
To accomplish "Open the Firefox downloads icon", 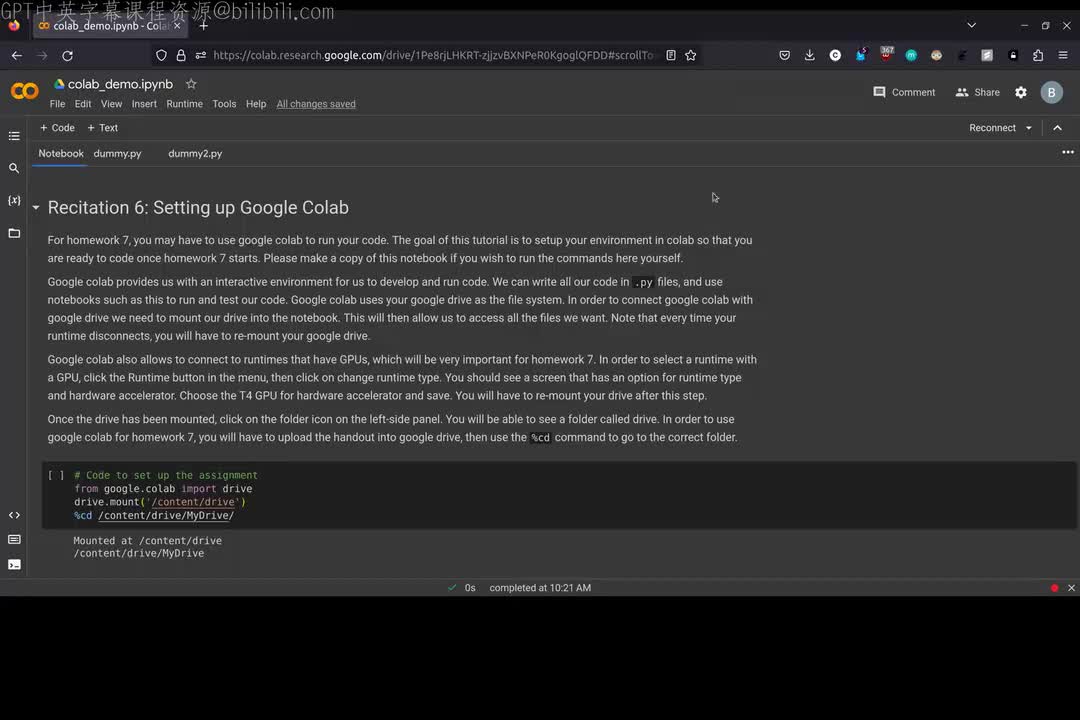I will pyautogui.click(x=809, y=55).
